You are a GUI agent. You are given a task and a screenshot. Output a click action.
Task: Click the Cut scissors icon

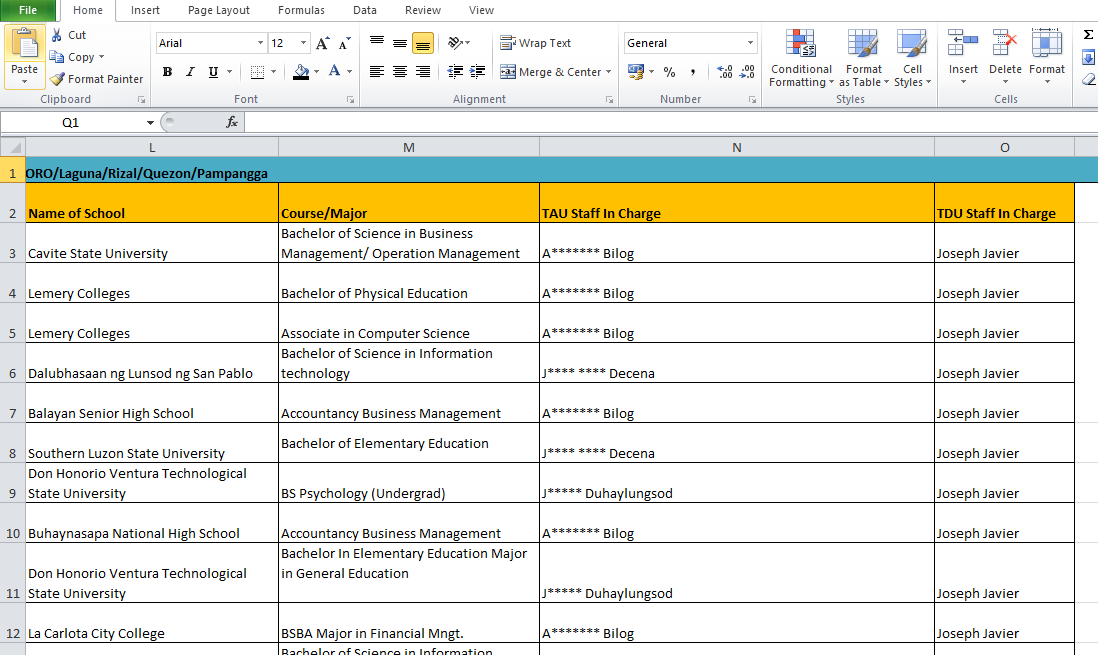point(58,35)
